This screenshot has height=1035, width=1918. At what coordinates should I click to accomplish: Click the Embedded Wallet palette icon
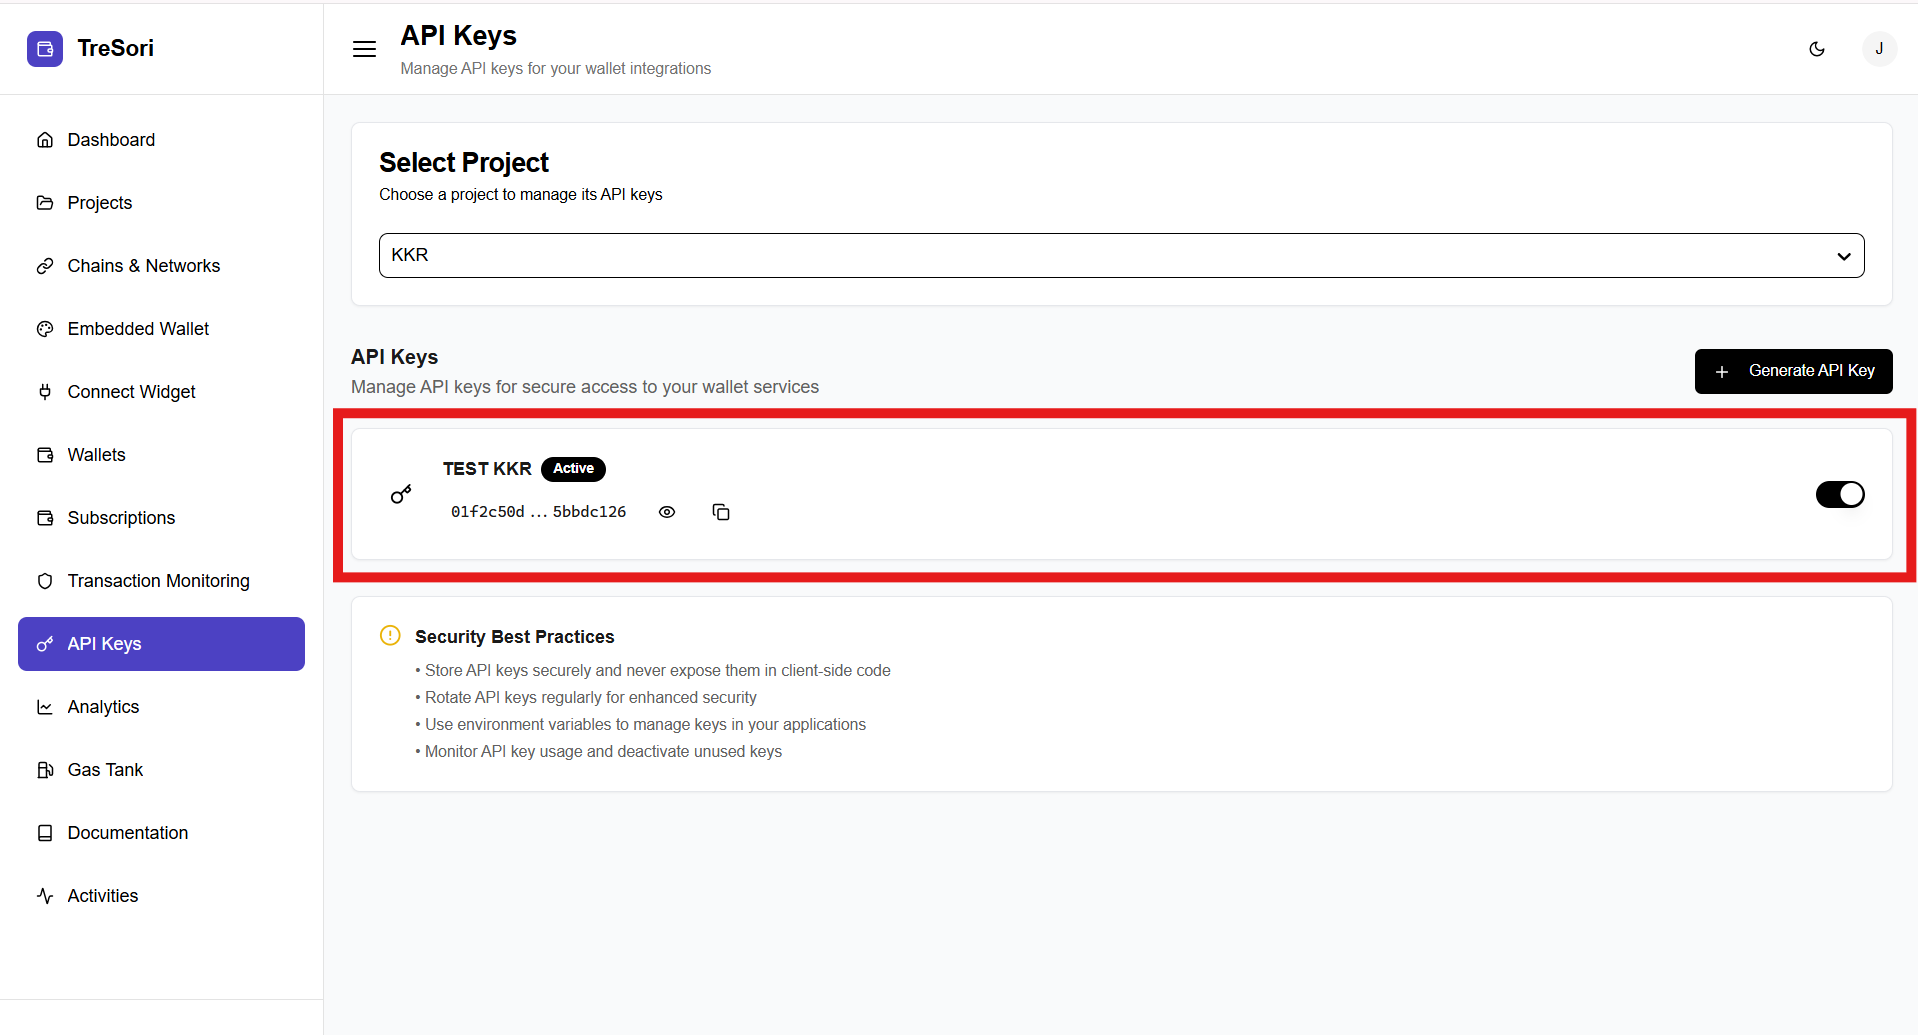click(x=45, y=329)
